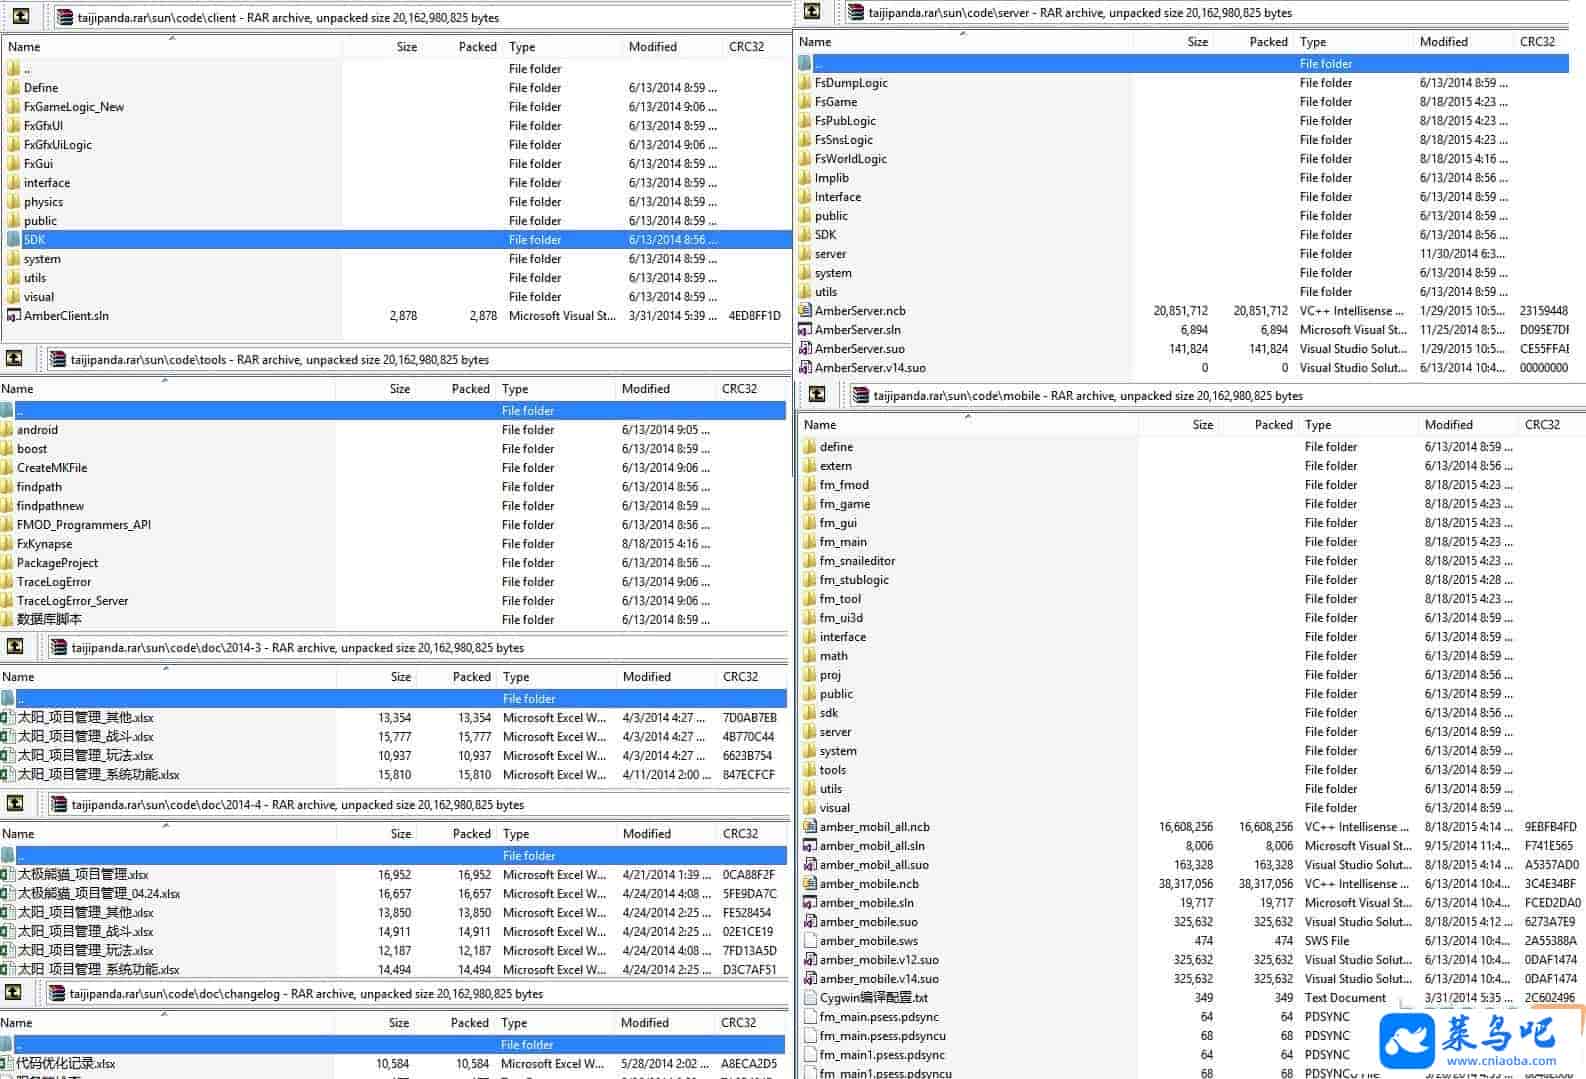The width and height of the screenshot is (1586, 1079).
Task: Sort the server panel by the Modified column
Action: (1443, 42)
